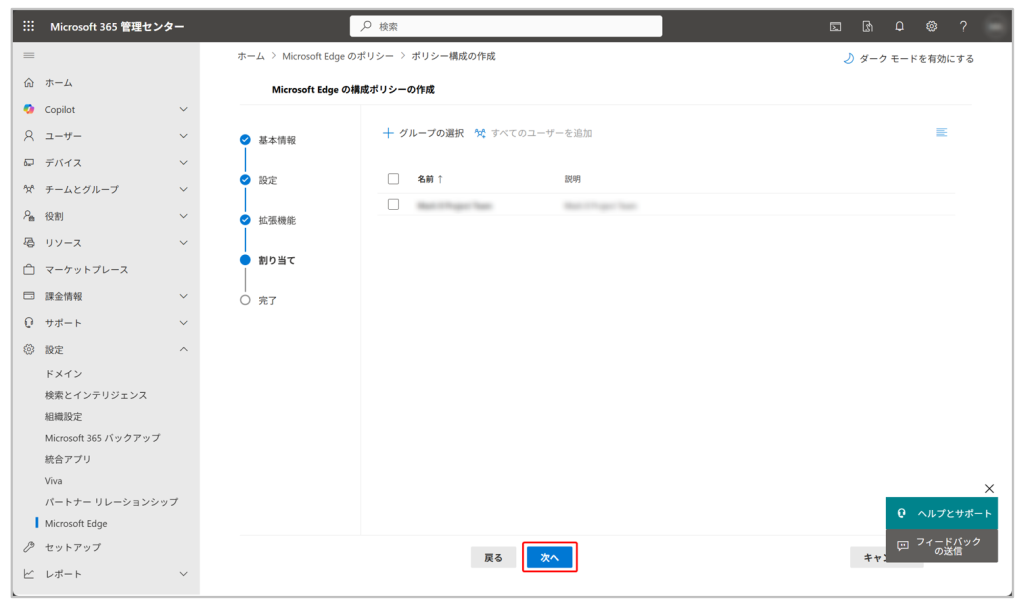Open the account profile avatar
Viewport: 1024px width, 604px height.
[995, 27]
